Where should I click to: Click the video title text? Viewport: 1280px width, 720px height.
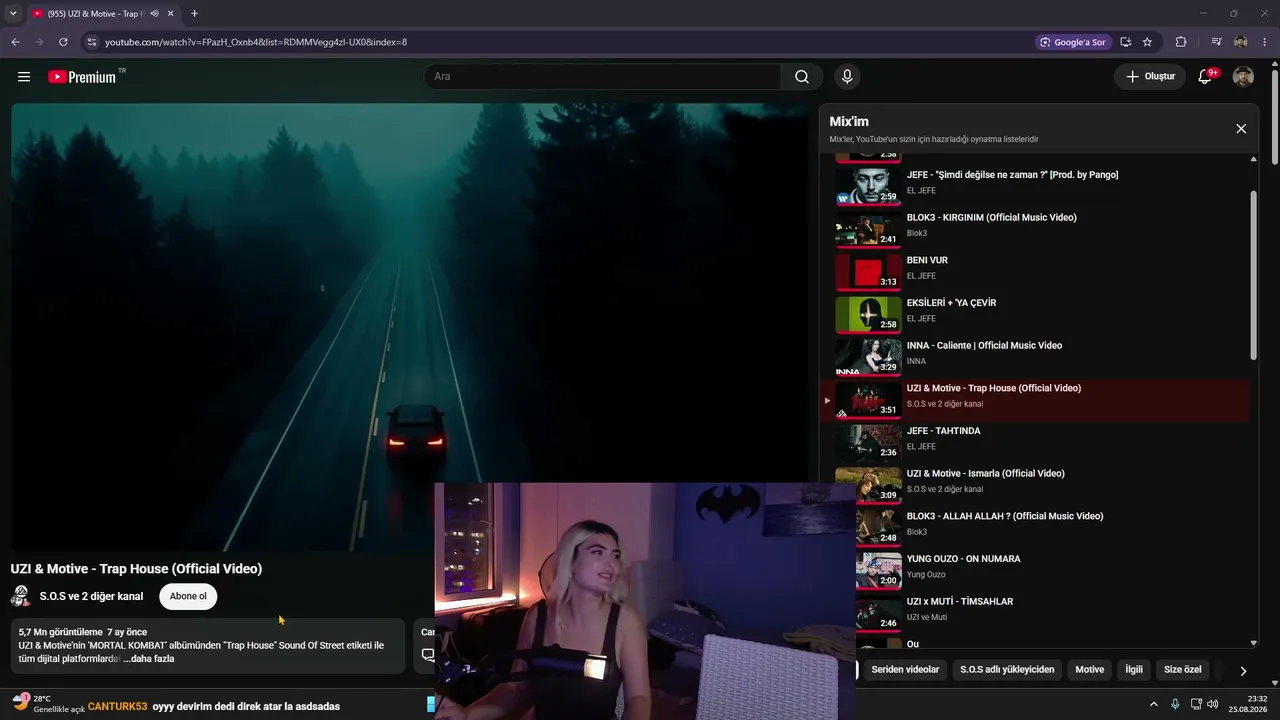tap(136, 569)
